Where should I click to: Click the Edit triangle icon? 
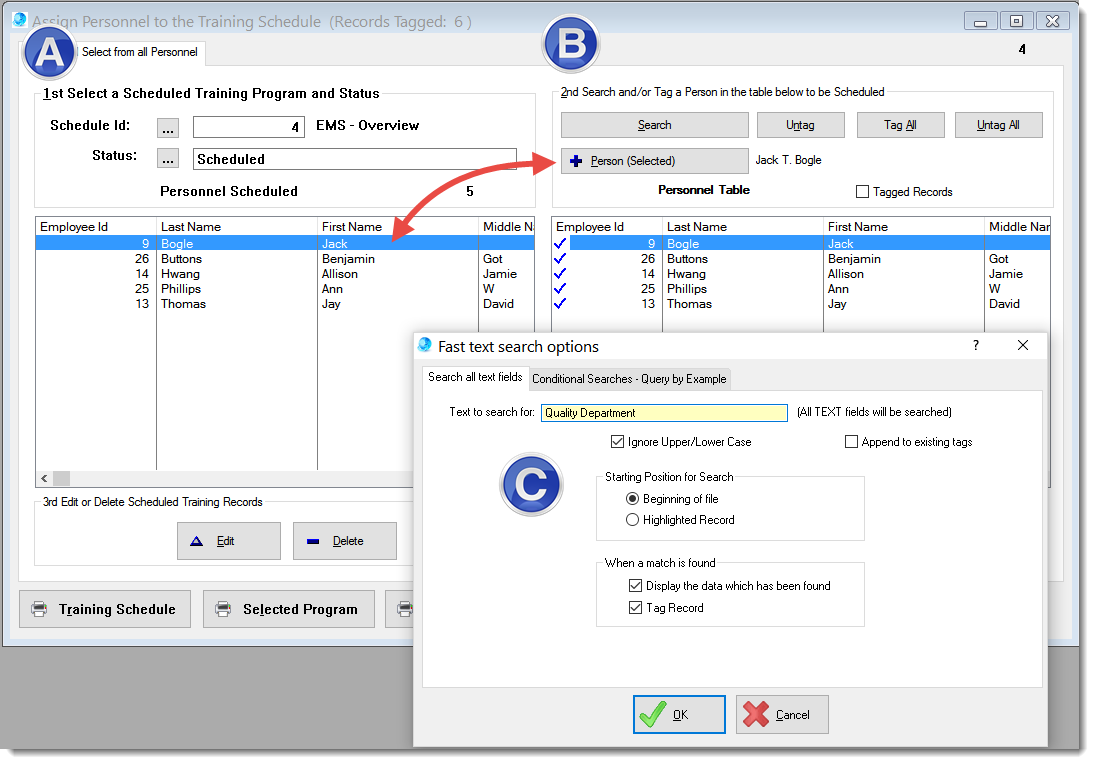197,541
